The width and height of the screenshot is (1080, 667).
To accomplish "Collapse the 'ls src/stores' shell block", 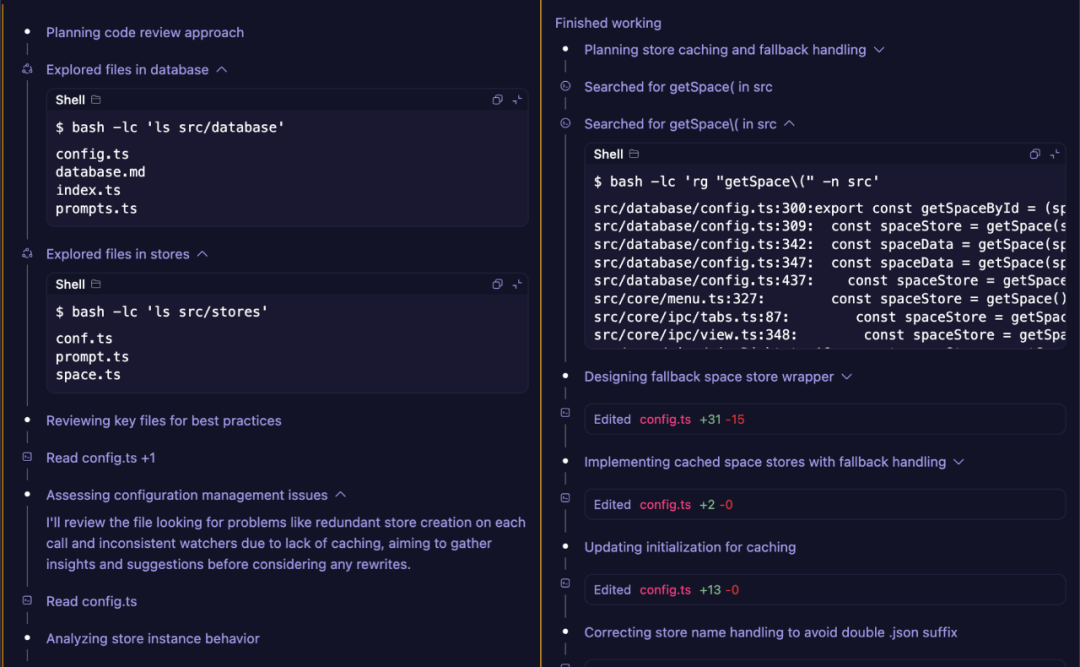I will [517, 284].
